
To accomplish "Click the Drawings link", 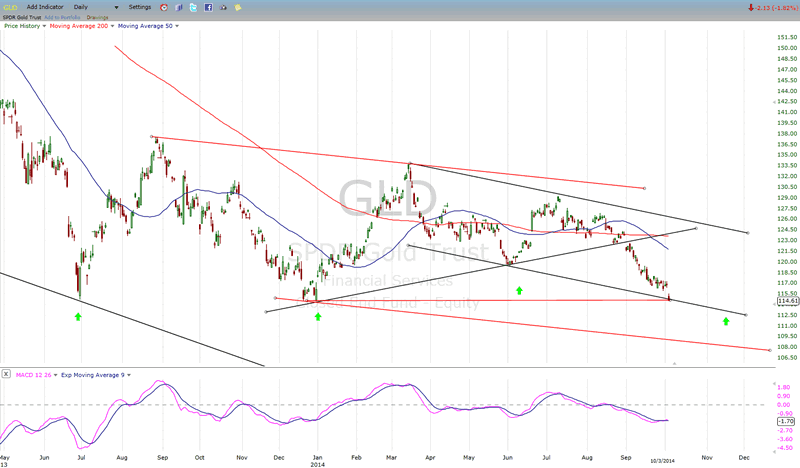I will (x=98, y=16).
